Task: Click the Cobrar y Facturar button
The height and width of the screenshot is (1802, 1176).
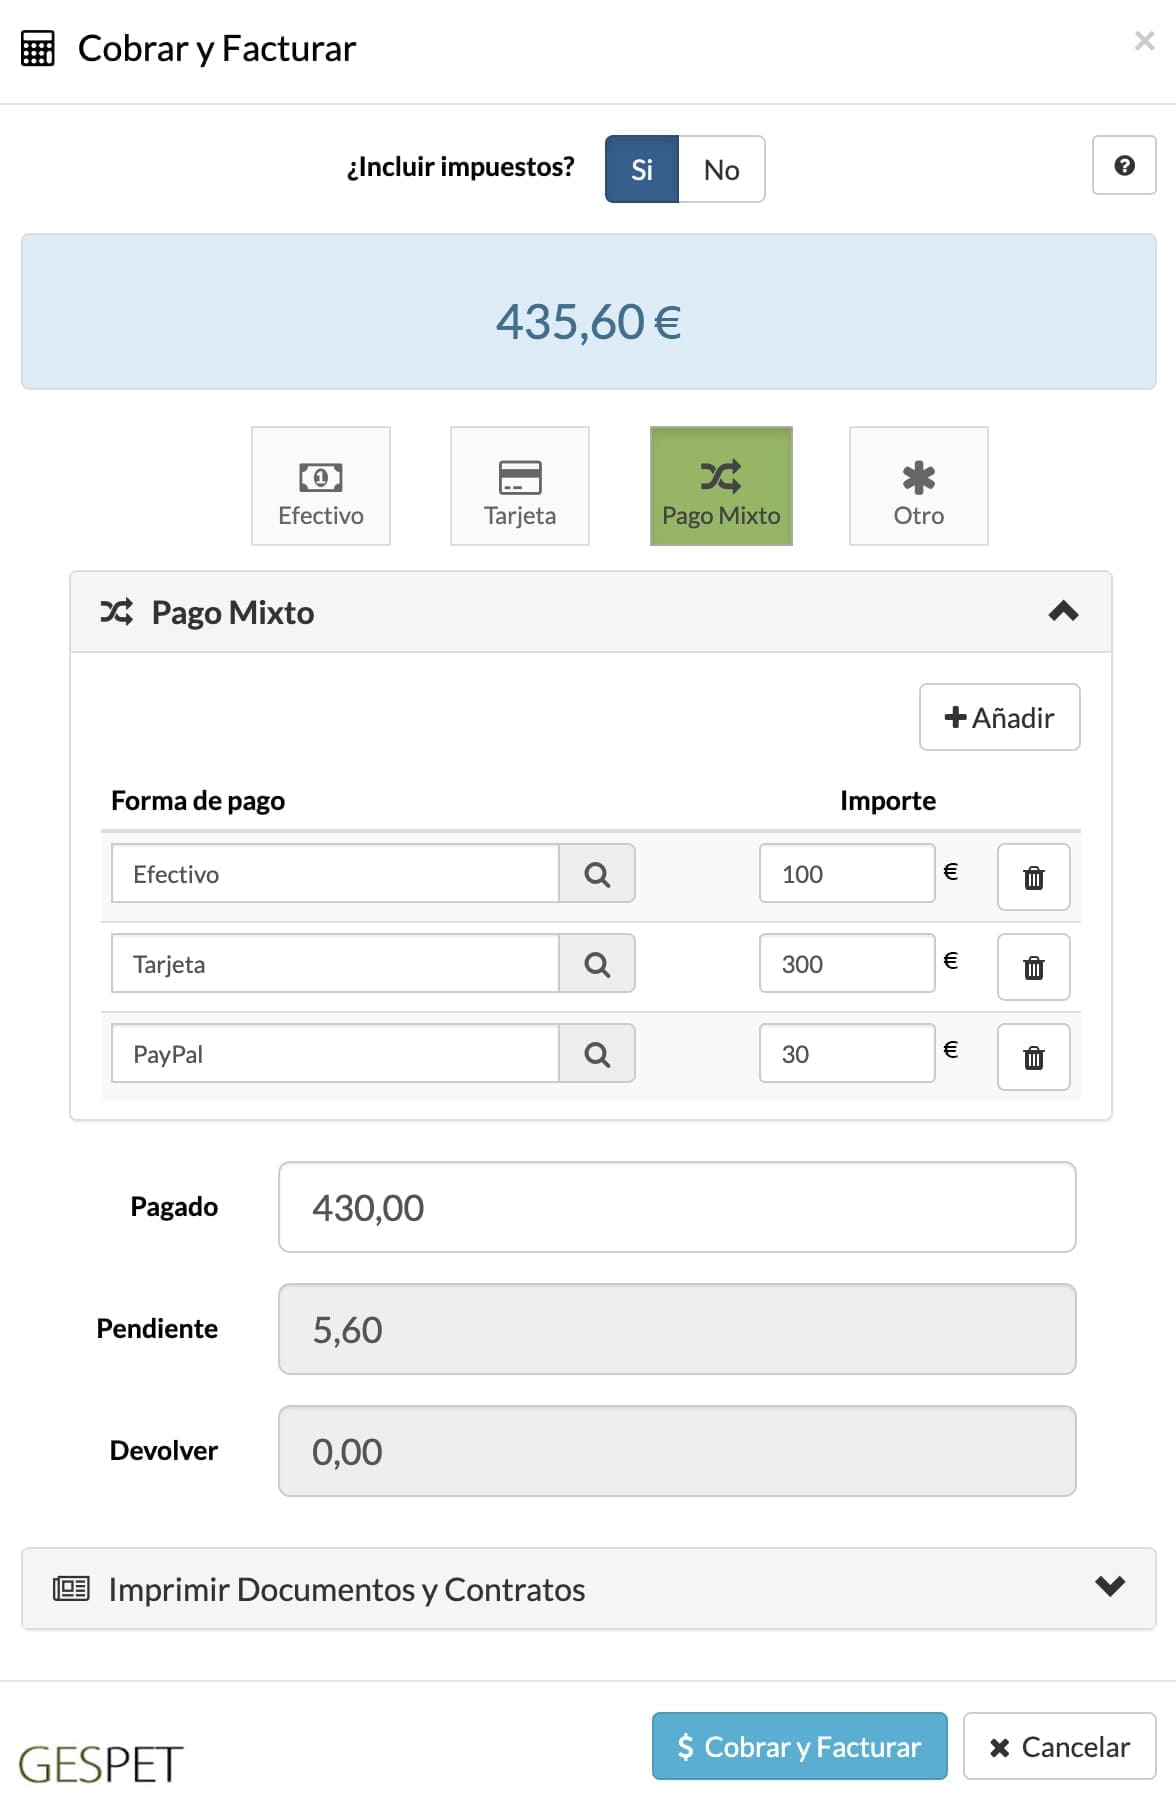Action: 799,1746
